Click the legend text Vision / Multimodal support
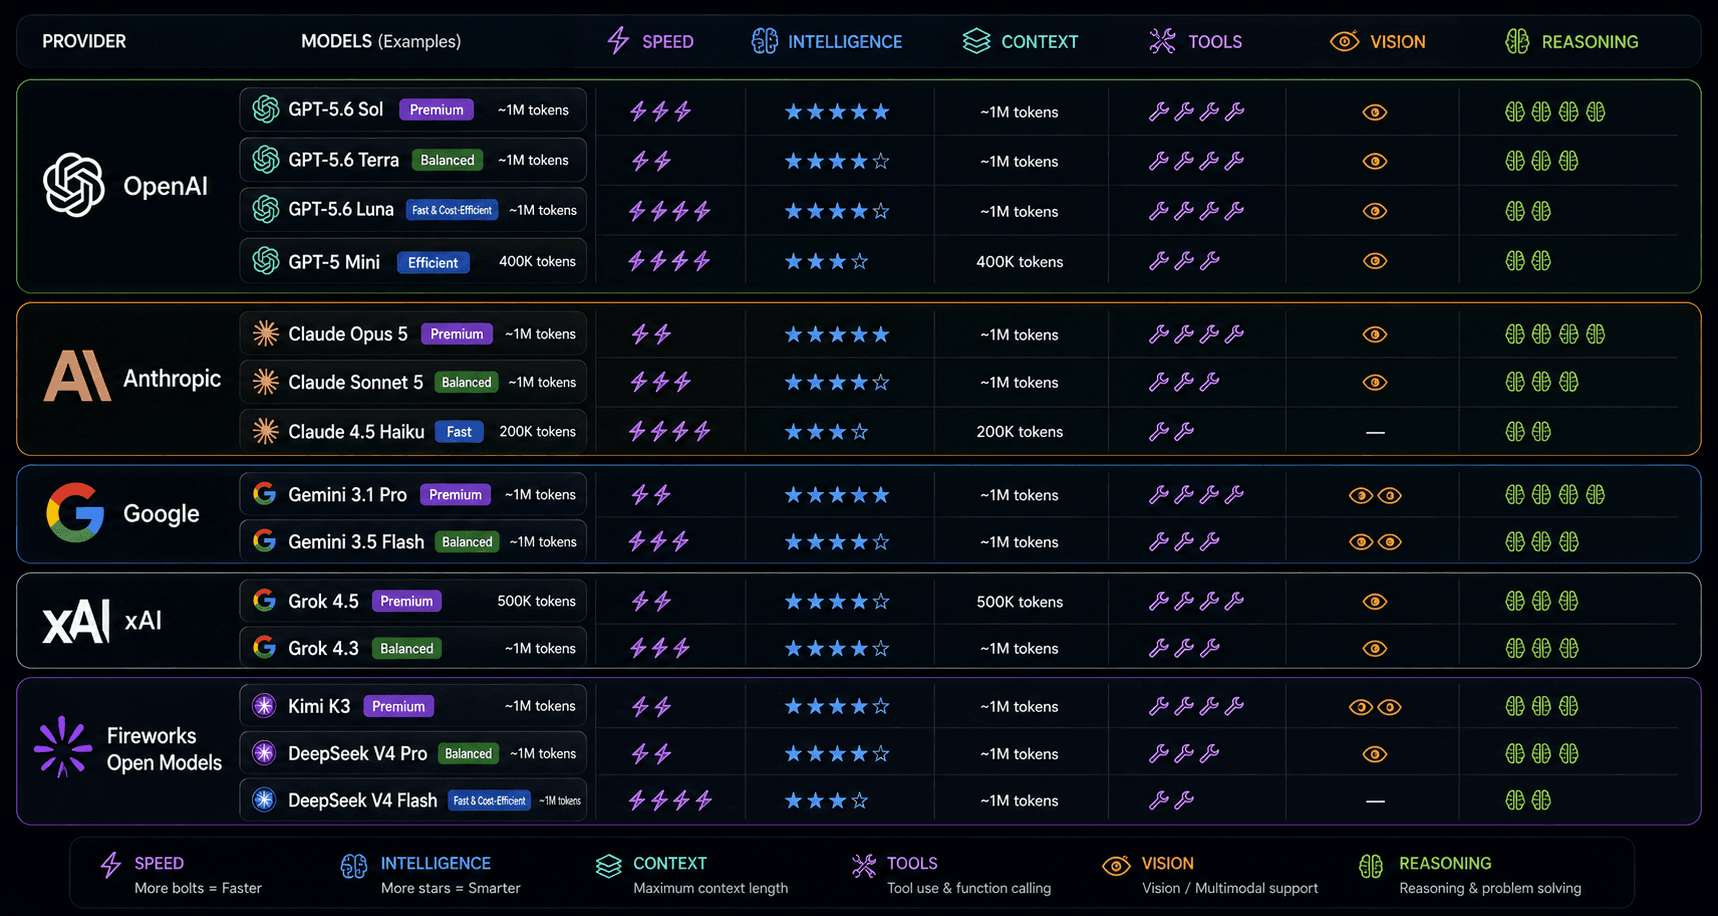The image size is (1718, 916). [1230, 888]
